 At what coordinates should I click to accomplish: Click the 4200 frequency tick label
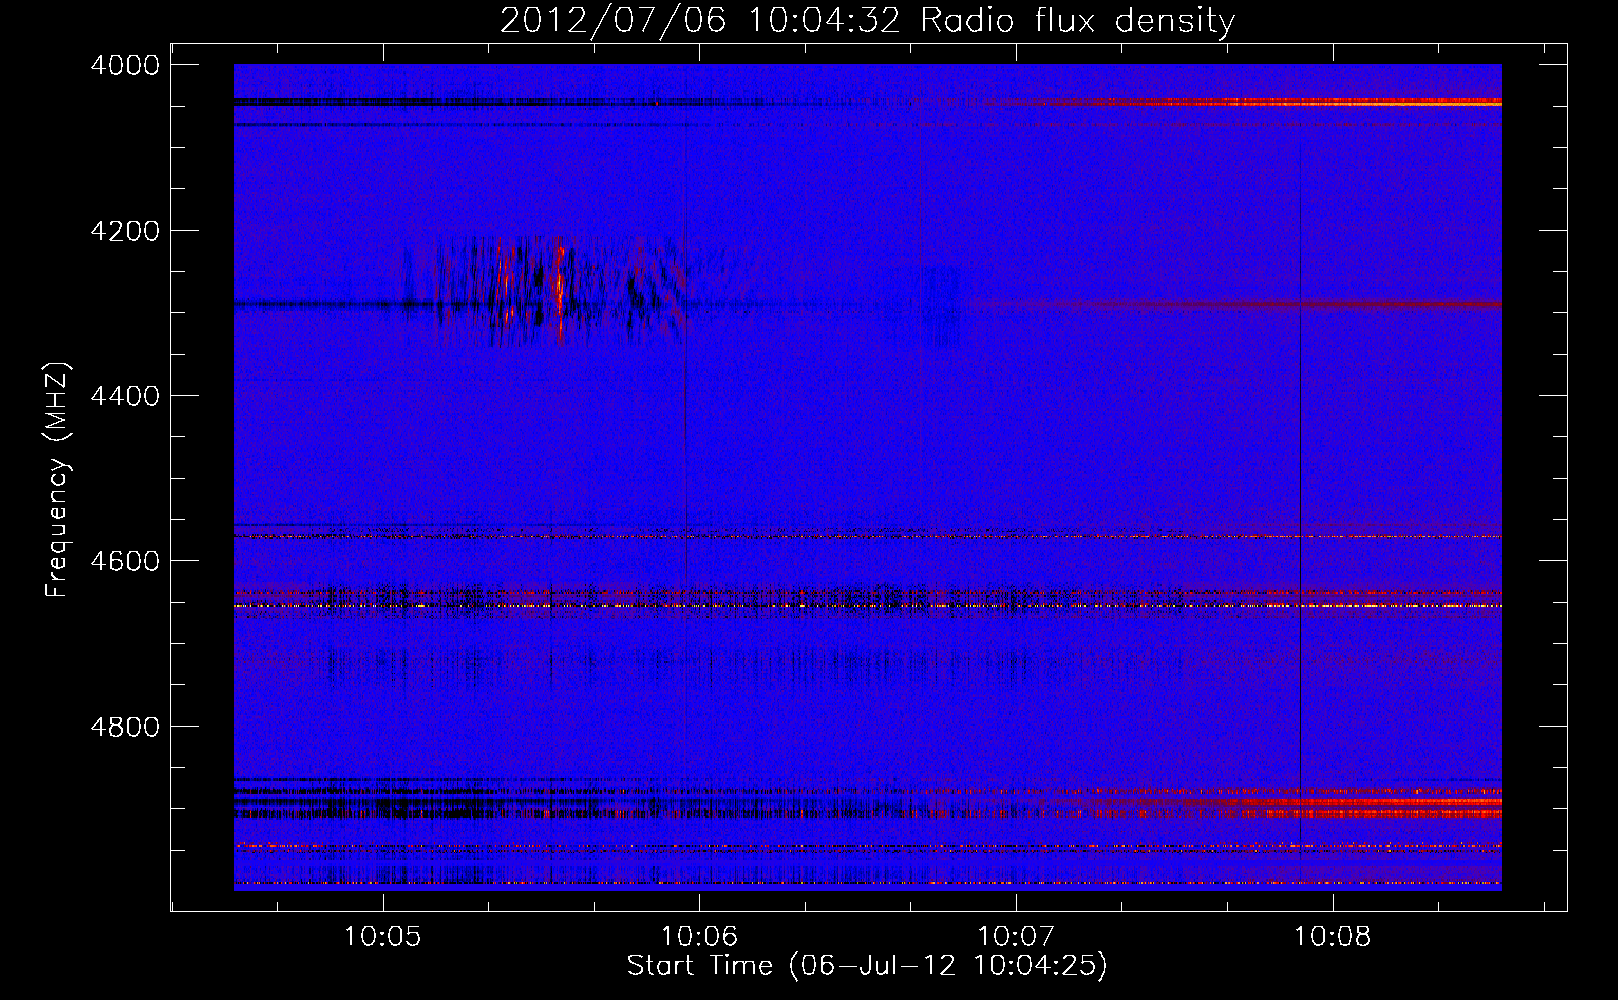click(125, 231)
